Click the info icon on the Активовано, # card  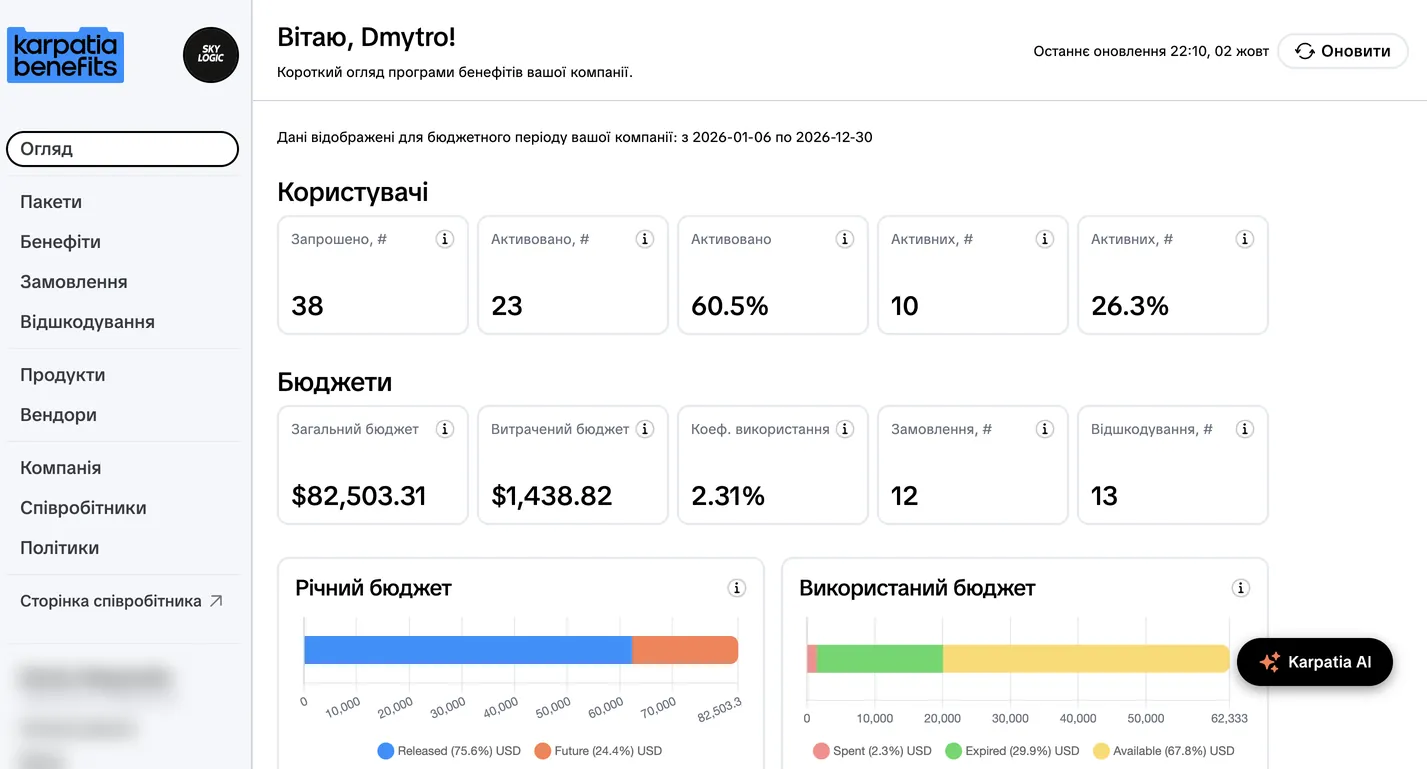pyautogui.click(x=645, y=239)
